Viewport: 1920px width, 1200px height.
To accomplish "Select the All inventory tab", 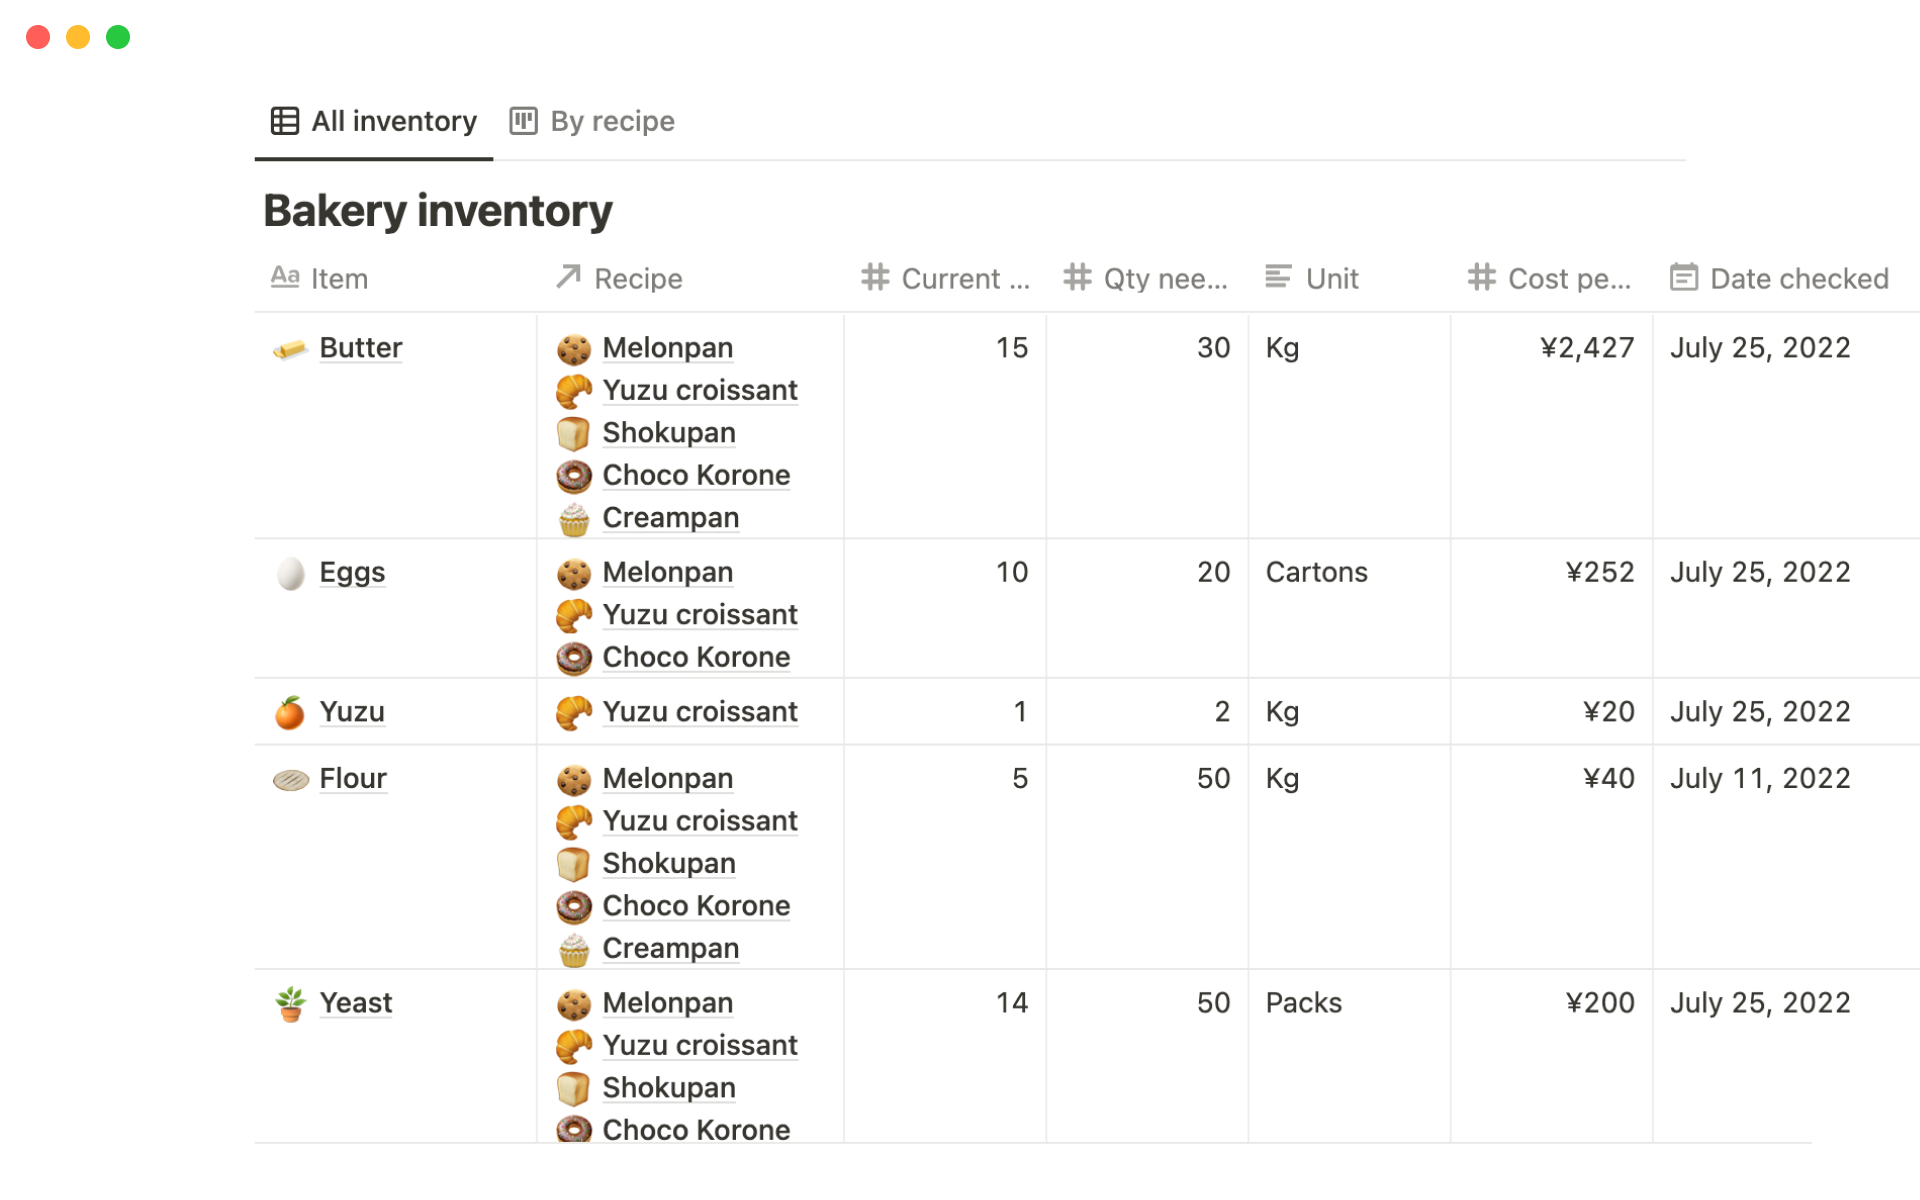I will point(375,121).
